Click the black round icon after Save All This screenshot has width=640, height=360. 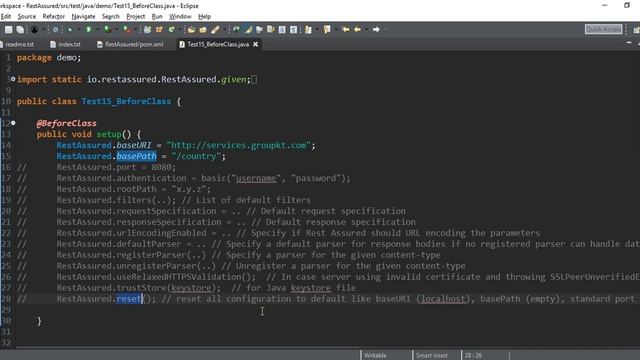[34, 29]
